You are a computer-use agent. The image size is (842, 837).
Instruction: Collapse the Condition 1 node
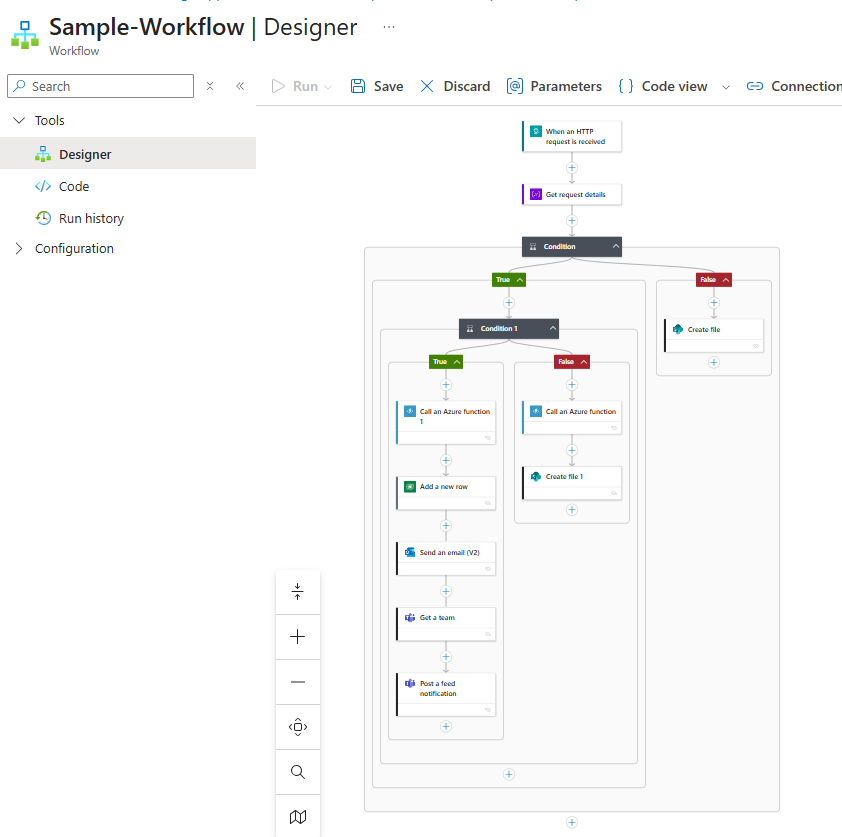coord(553,328)
